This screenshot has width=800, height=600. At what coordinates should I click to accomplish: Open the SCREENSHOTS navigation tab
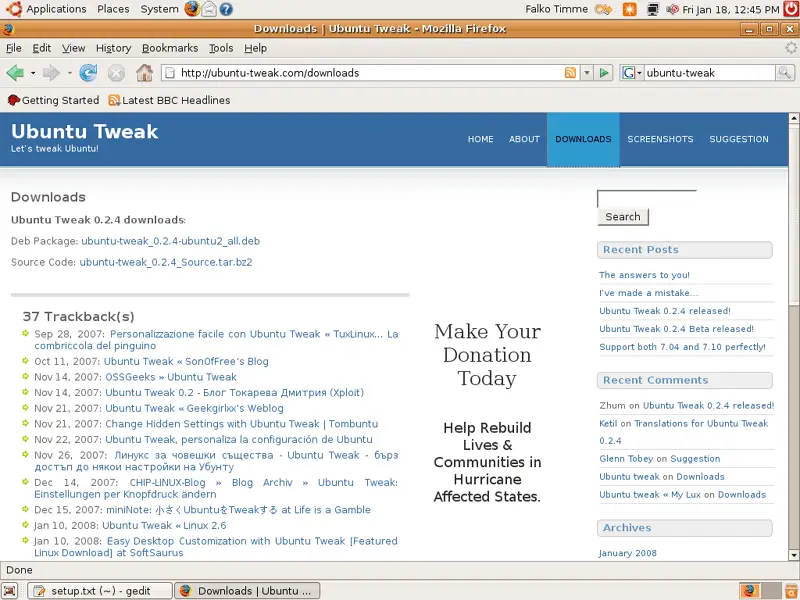click(x=660, y=139)
